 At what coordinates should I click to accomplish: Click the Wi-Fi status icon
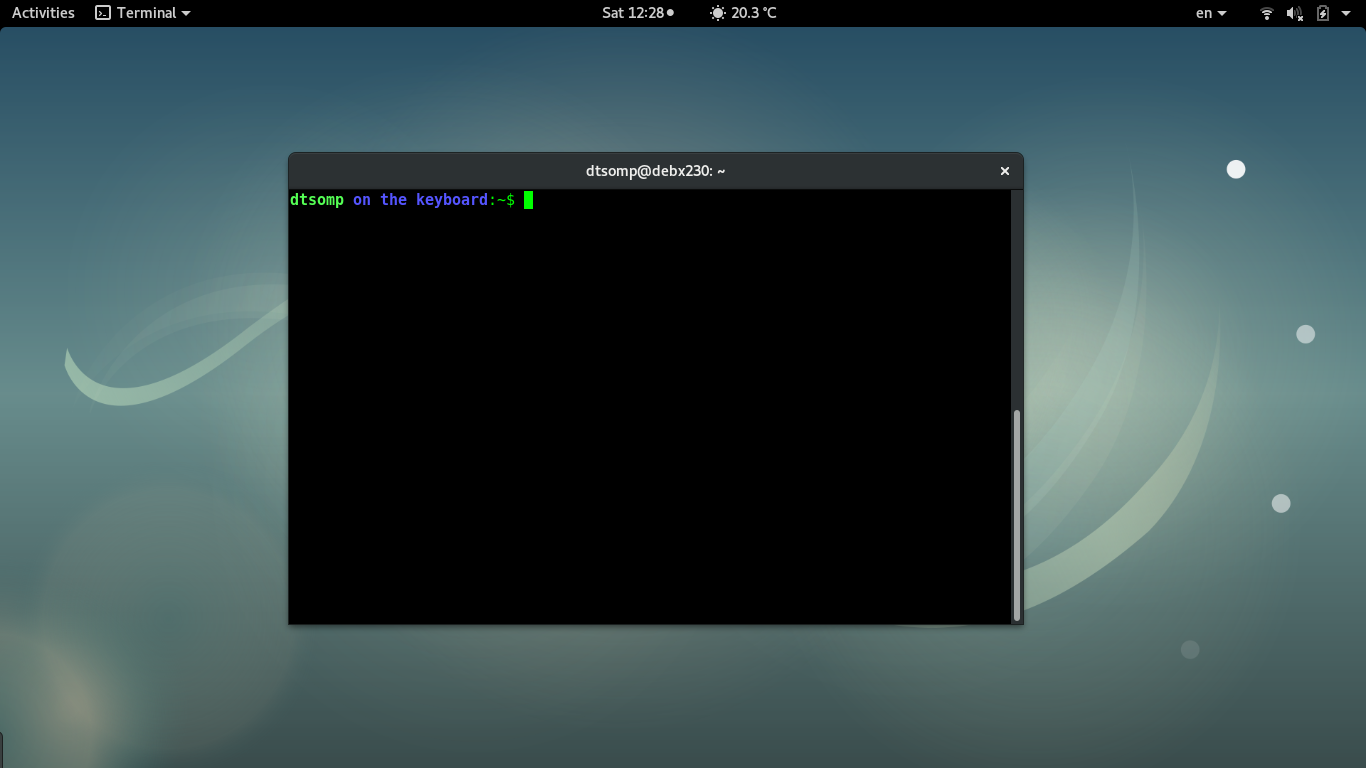pyautogui.click(x=1266, y=13)
